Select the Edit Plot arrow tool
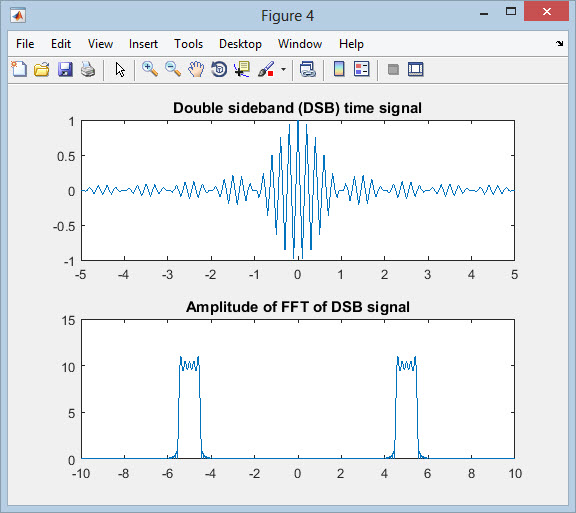The image size is (576, 513). click(120, 69)
